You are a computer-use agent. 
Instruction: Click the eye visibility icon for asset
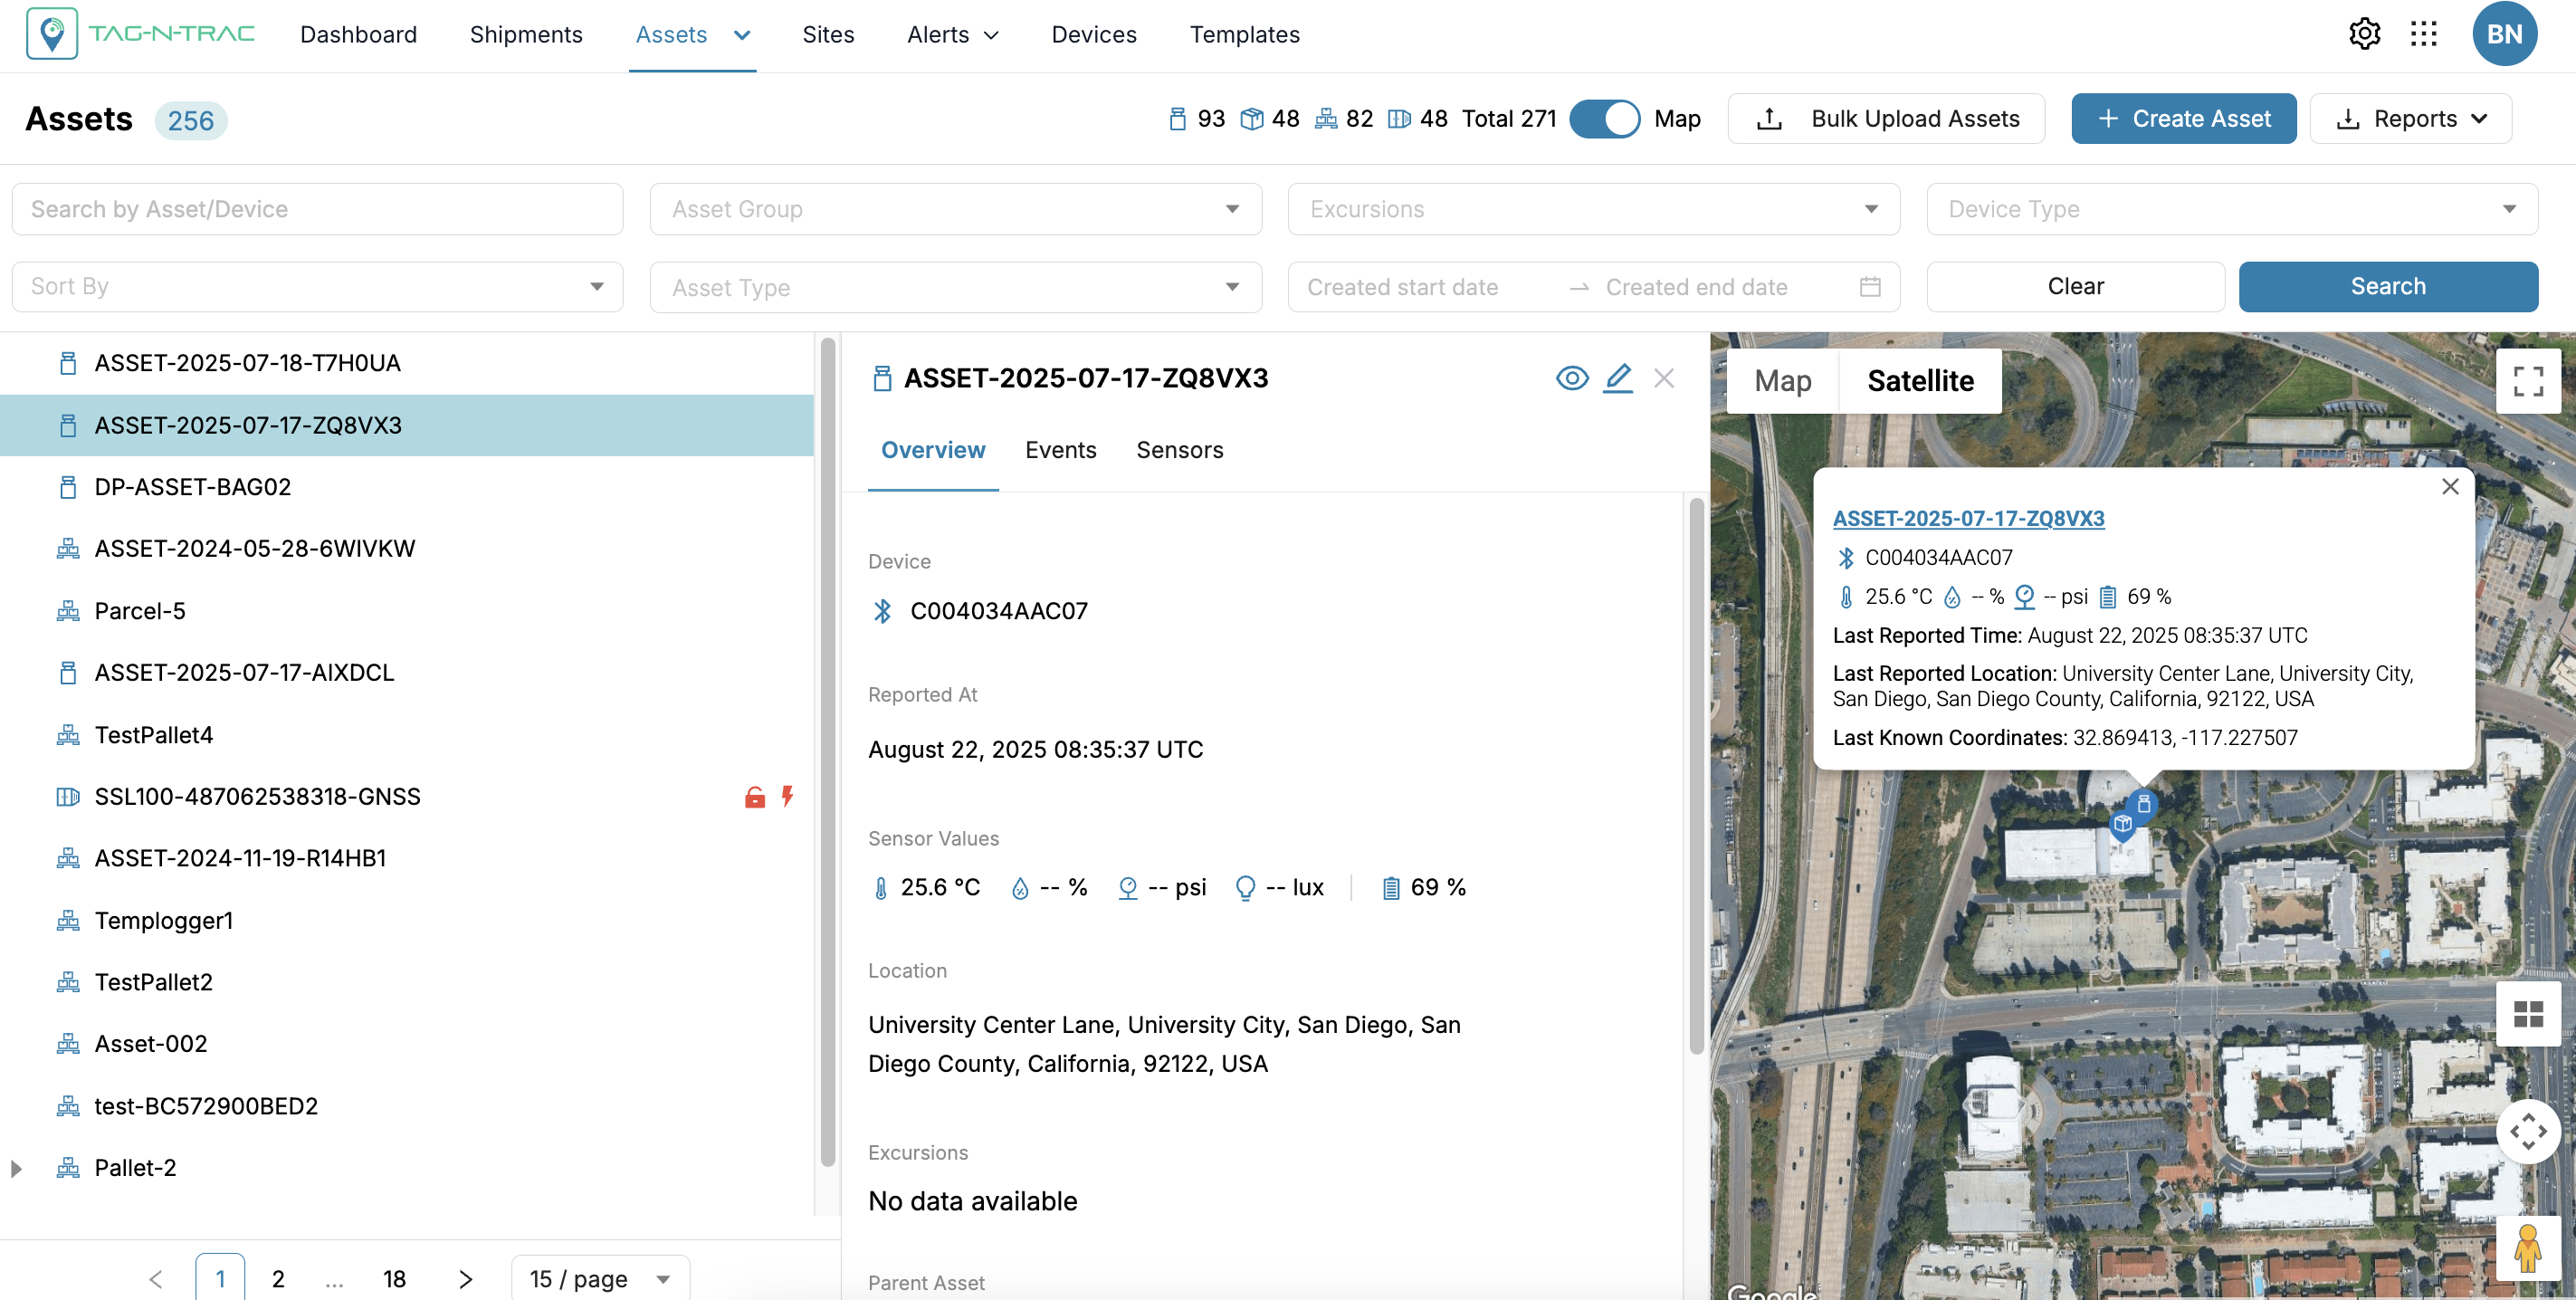pyautogui.click(x=1572, y=378)
